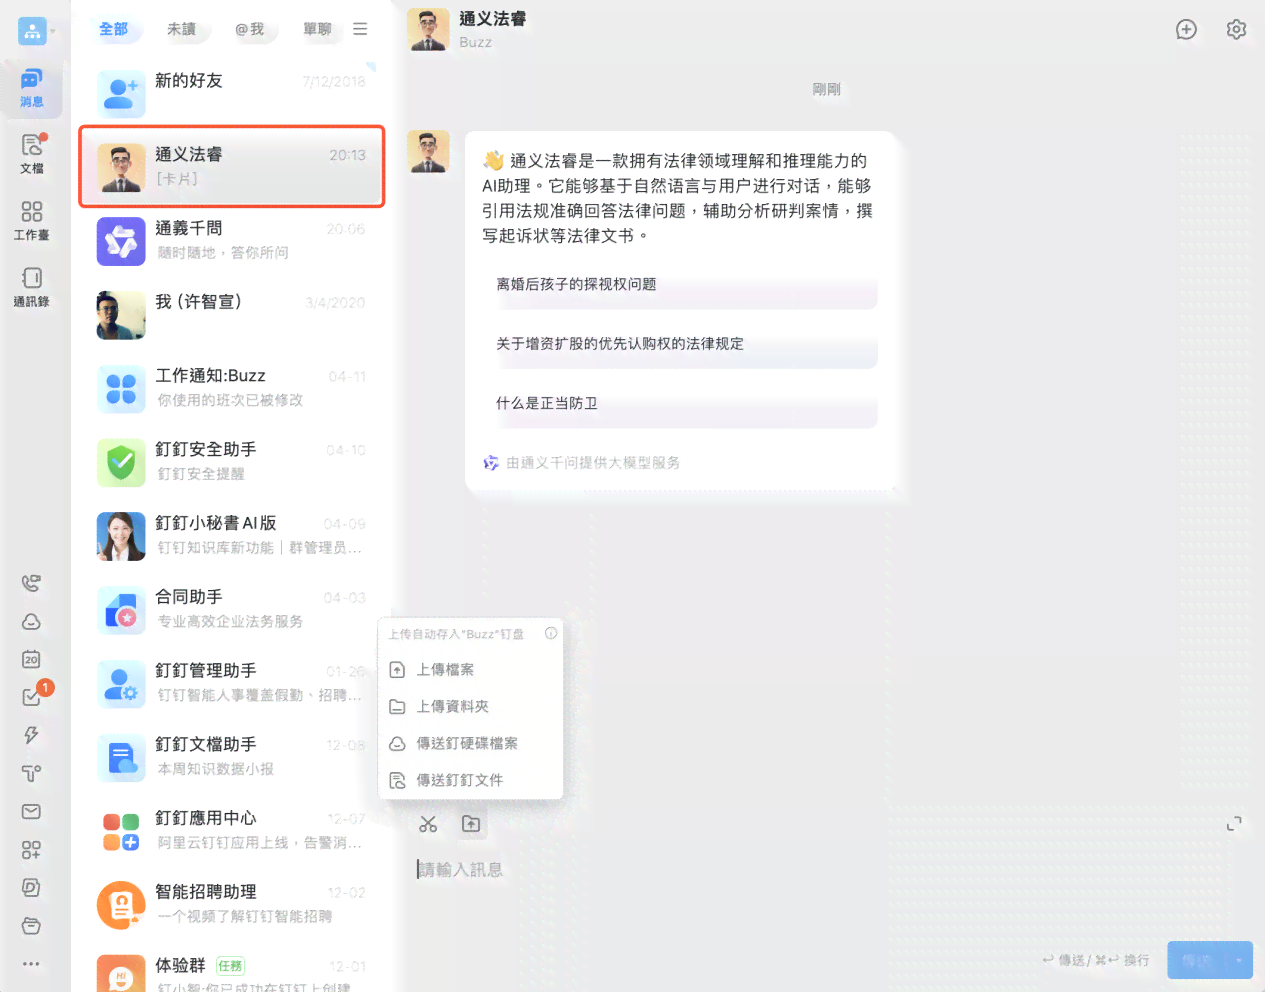Open the 新的好友 conversation
This screenshot has height=992, width=1265.
click(232, 91)
